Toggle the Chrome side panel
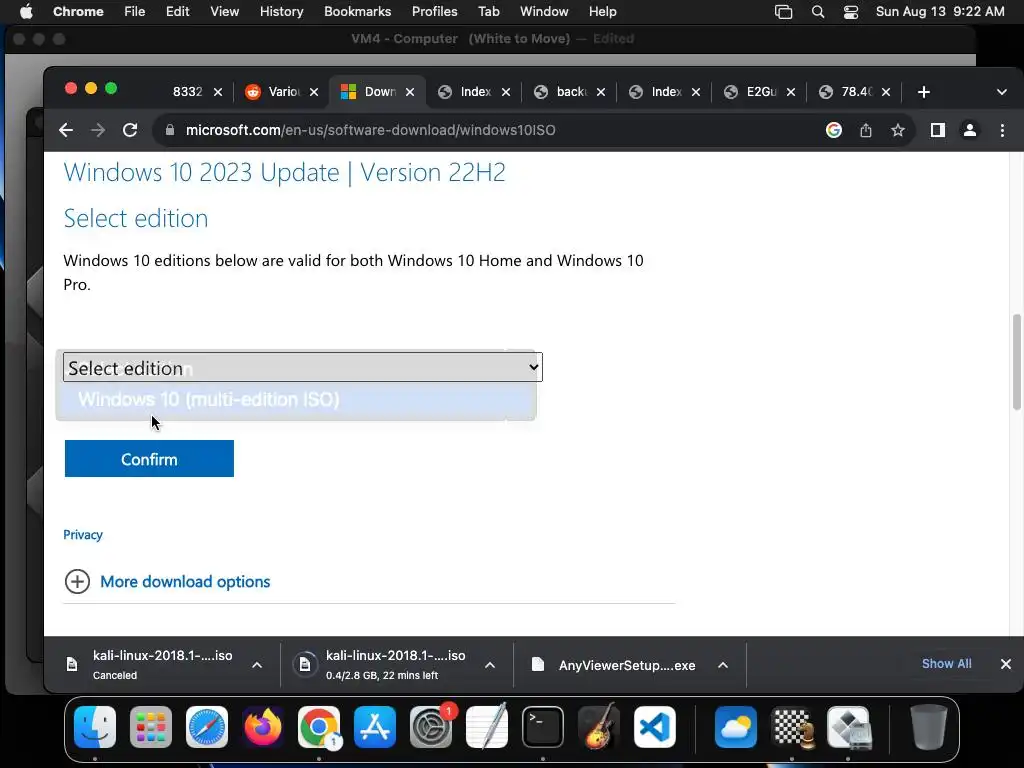The height and width of the screenshot is (768, 1024). point(938,130)
